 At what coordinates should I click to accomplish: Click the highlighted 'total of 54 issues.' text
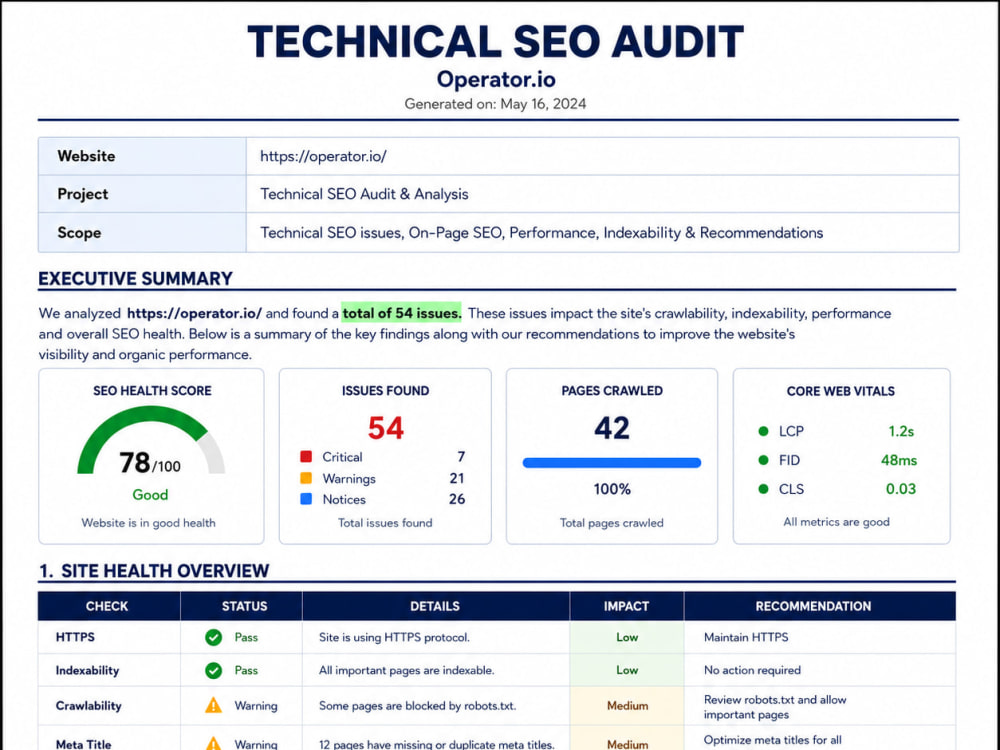coord(402,313)
